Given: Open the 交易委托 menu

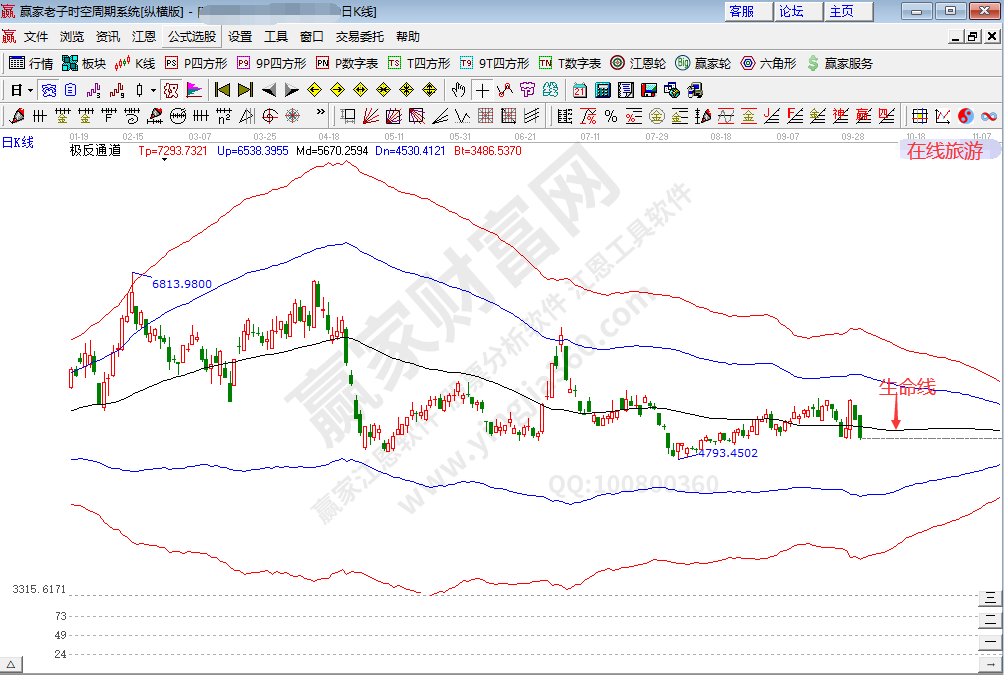Looking at the screenshot, I should point(359,36).
